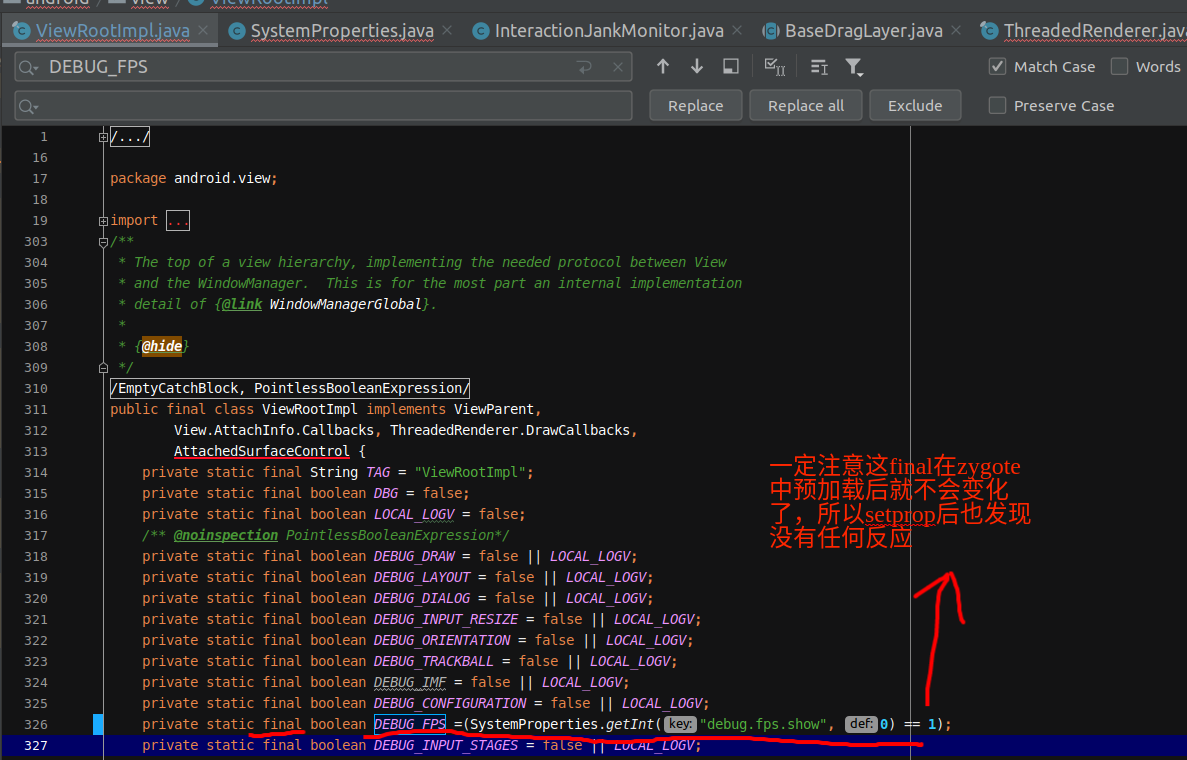Click DEBUG_LAYOUT on line 319

(422, 578)
